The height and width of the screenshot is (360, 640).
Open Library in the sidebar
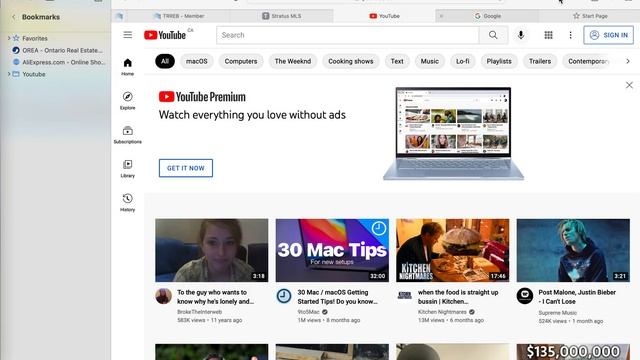[127, 169]
